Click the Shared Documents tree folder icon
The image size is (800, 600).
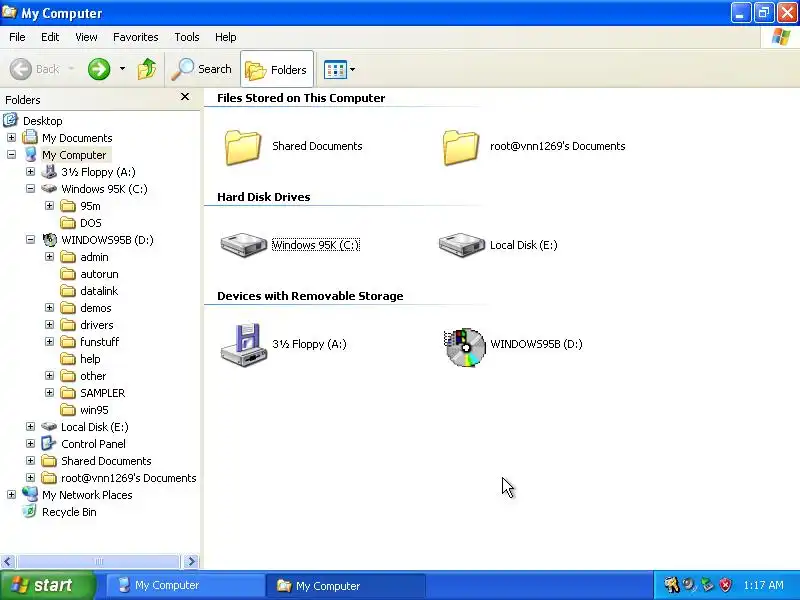tap(49, 461)
